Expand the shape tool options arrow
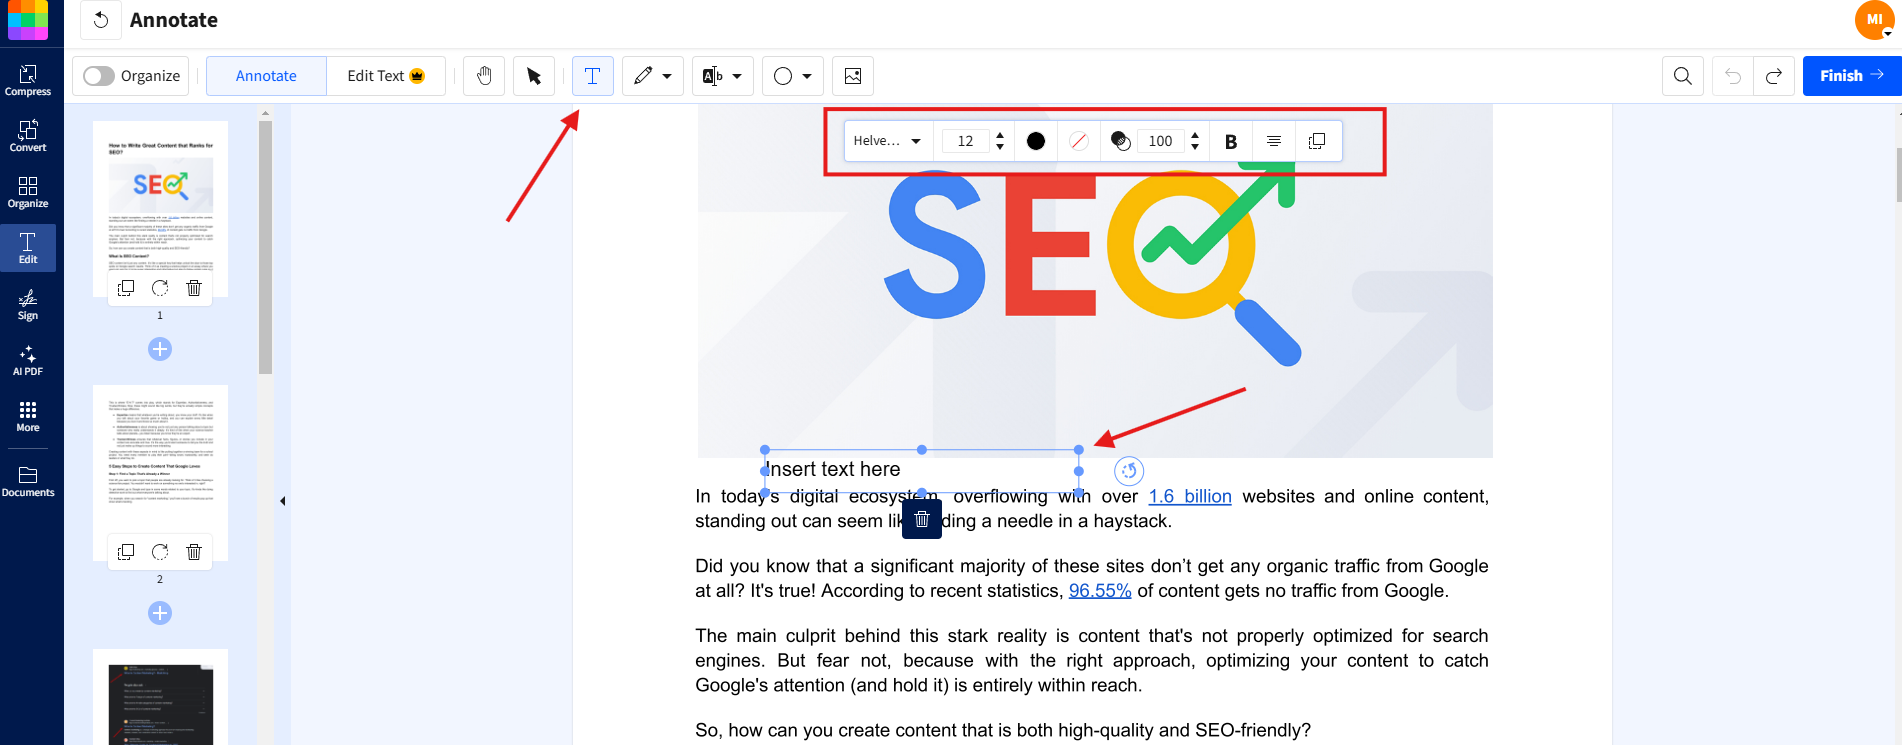The height and width of the screenshot is (745, 1902). pos(807,76)
